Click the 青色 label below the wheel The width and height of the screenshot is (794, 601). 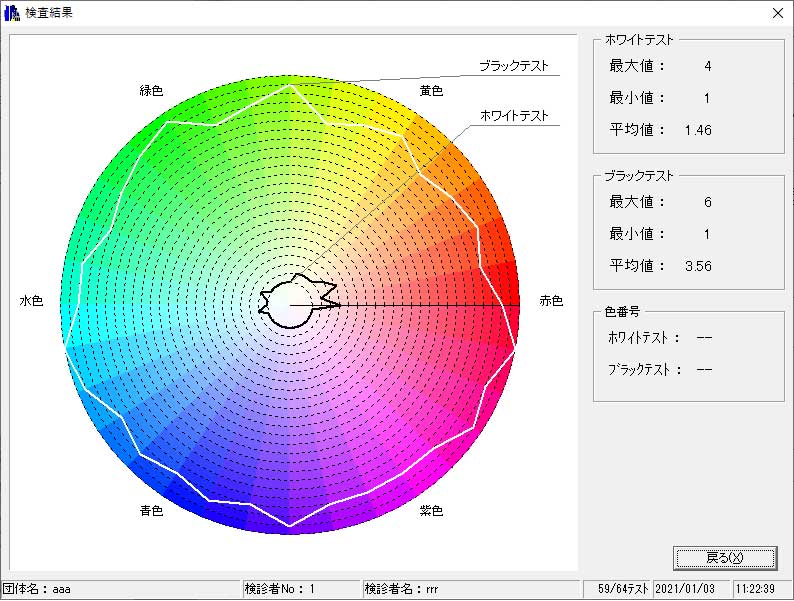click(151, 510)
